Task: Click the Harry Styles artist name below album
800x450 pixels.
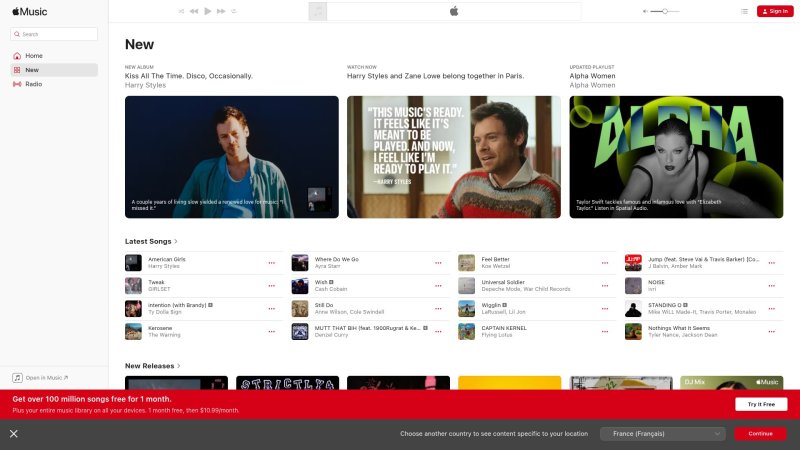Action: [x=145, y=85]
